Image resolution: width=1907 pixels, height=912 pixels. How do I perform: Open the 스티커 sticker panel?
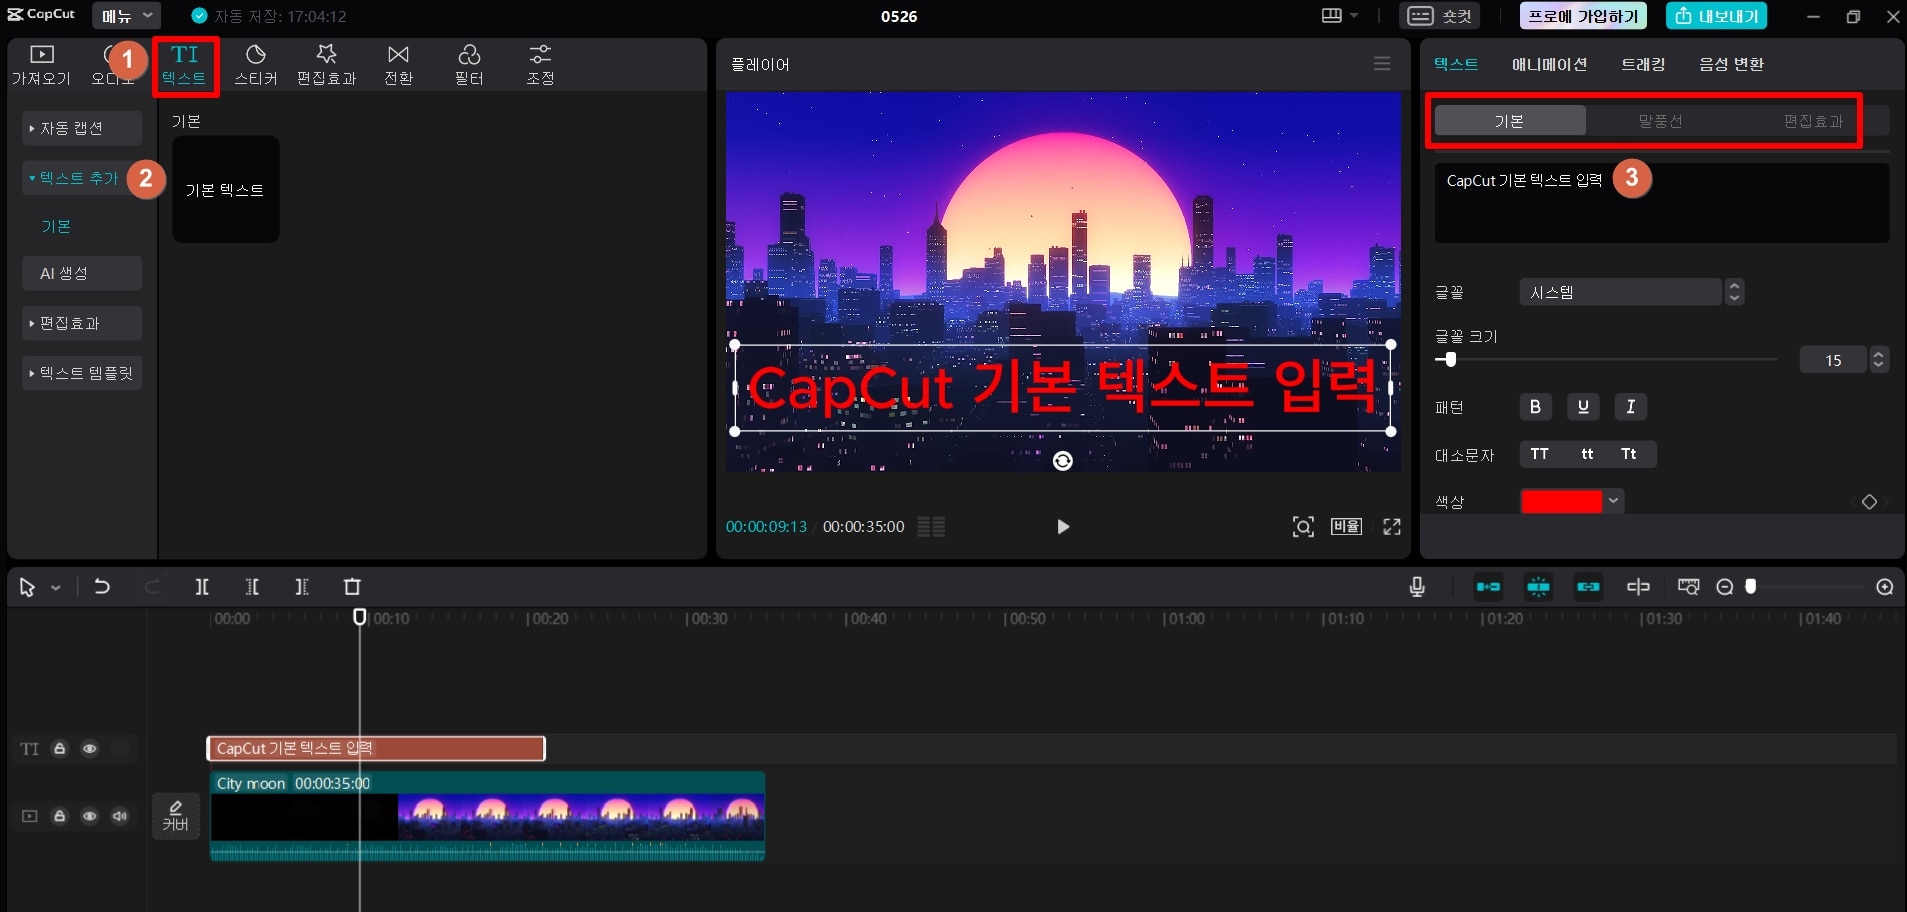[x=256, y=65]
